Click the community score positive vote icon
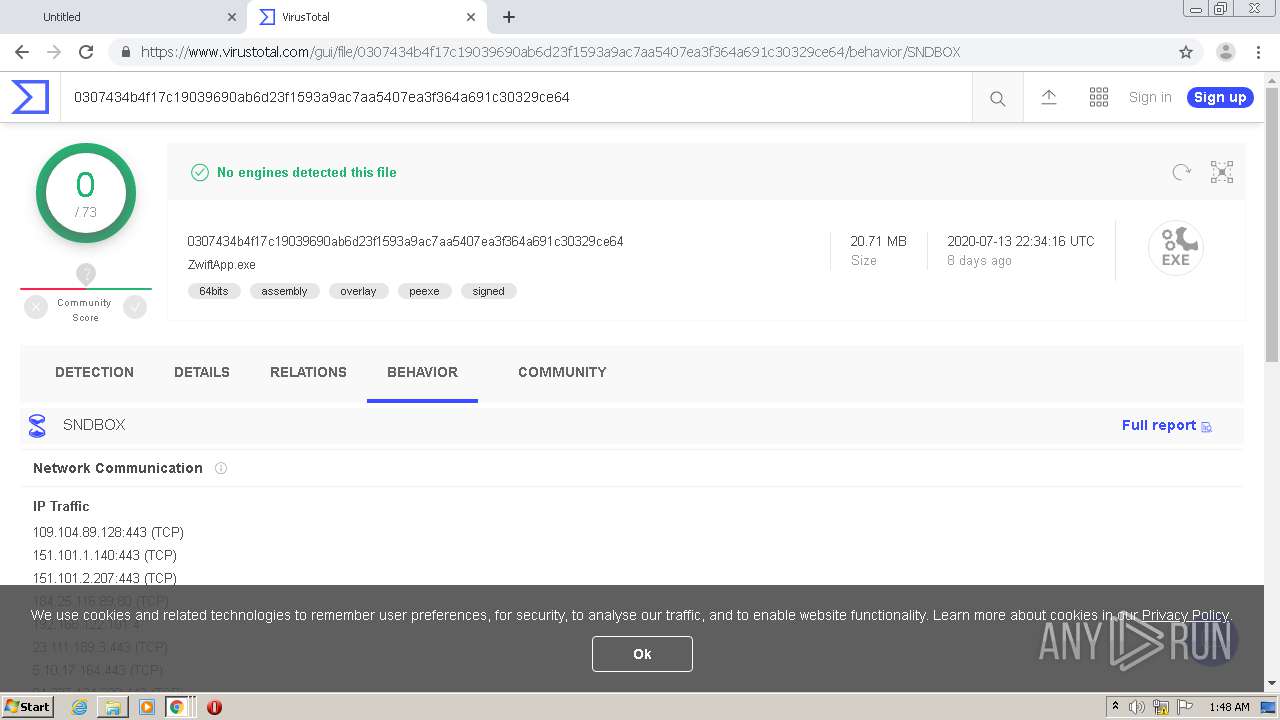This screenshot has width=1280, height=720. click(135, 308)
